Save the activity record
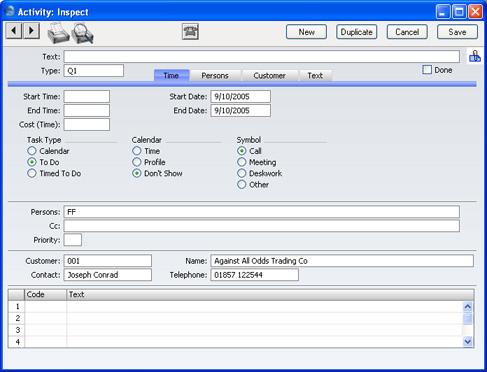Viewport: 487px width, 372px height. coord(457,32)
